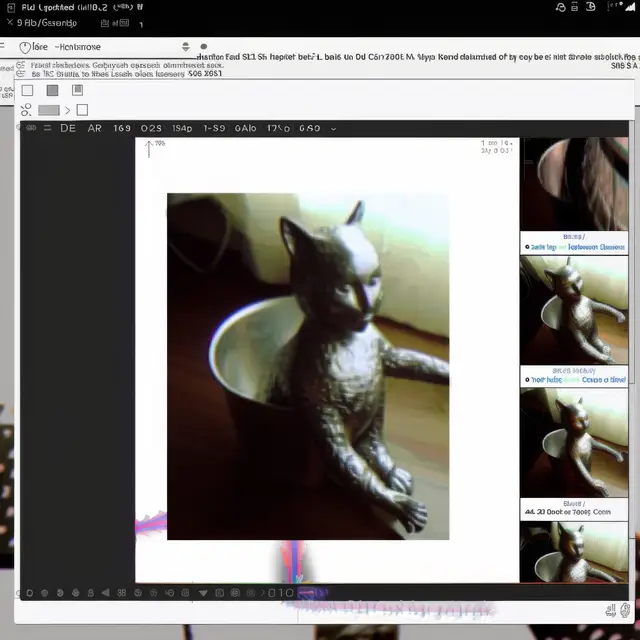Click the lock icon in bottom toolbar
This screenshot has height=640, width=640.
pos(91,593)
